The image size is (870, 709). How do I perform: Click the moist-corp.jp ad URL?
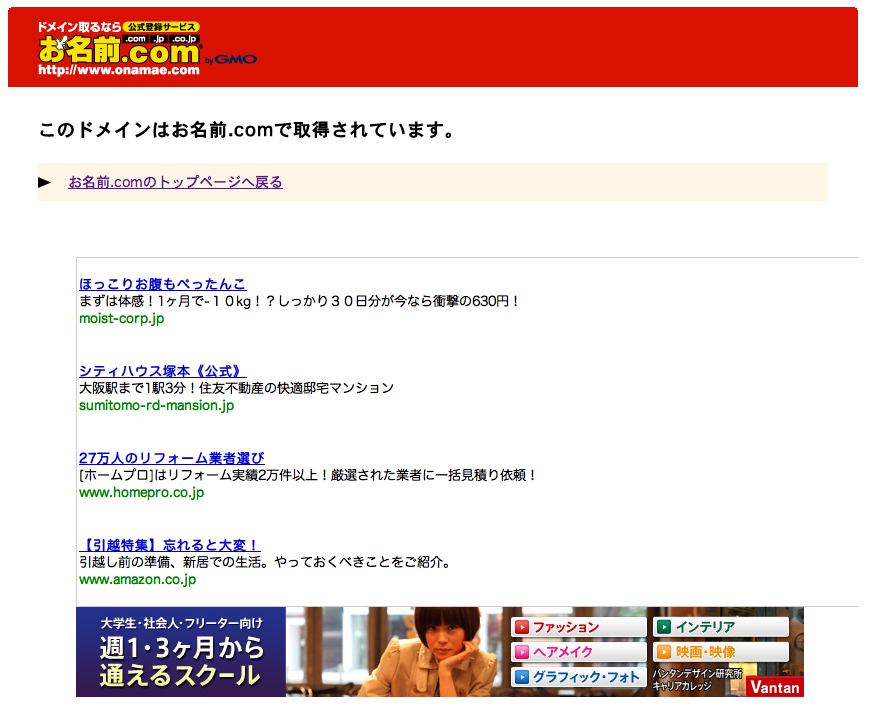(122, 318)
